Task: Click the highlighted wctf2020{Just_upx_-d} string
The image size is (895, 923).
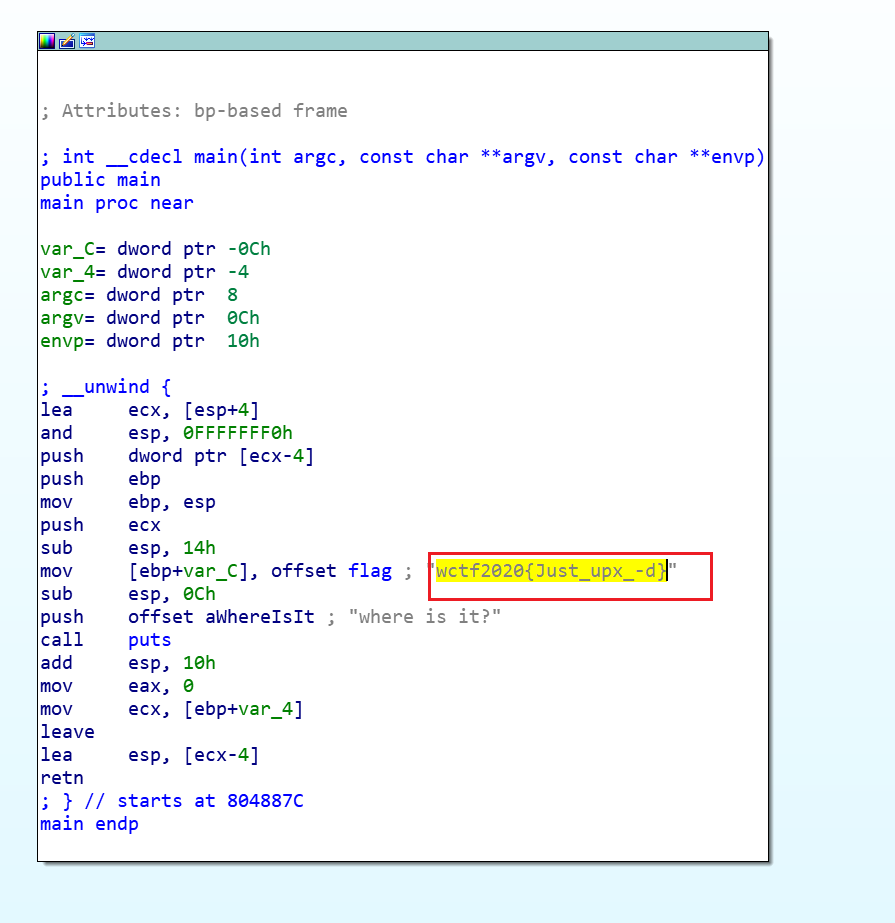Action: (x=550, y=571)
